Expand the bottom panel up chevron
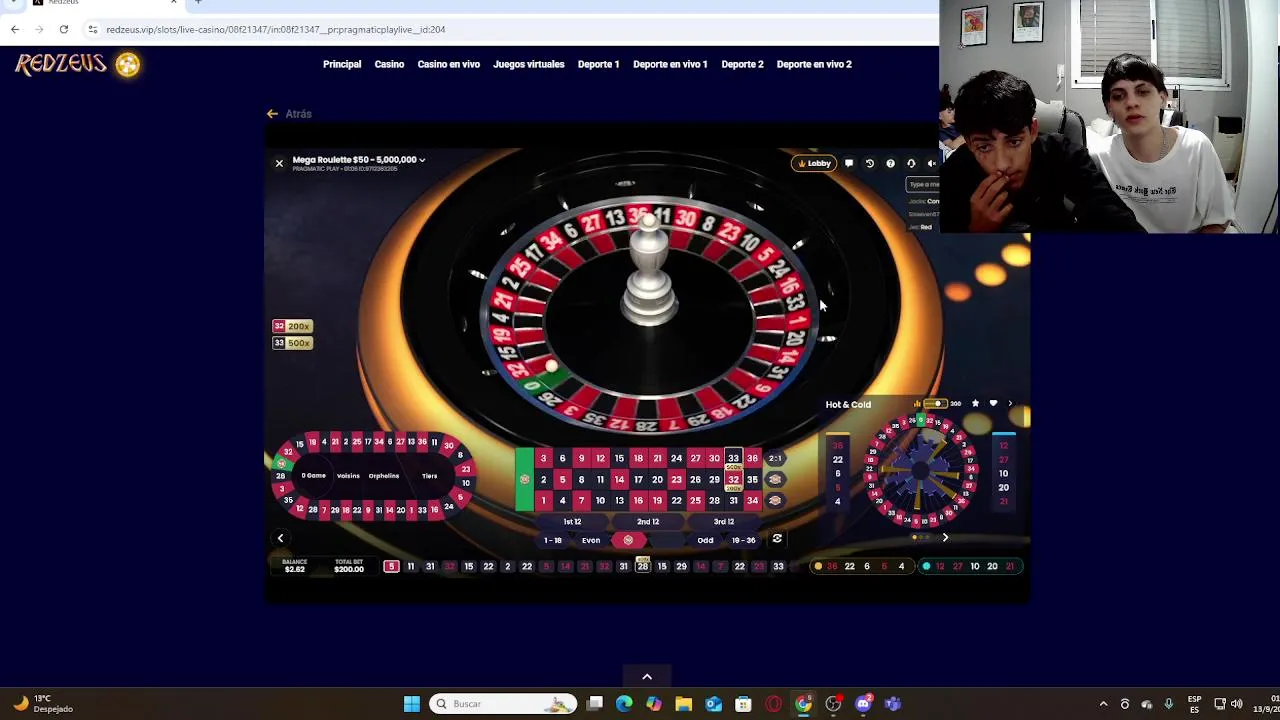 point(647,677)
